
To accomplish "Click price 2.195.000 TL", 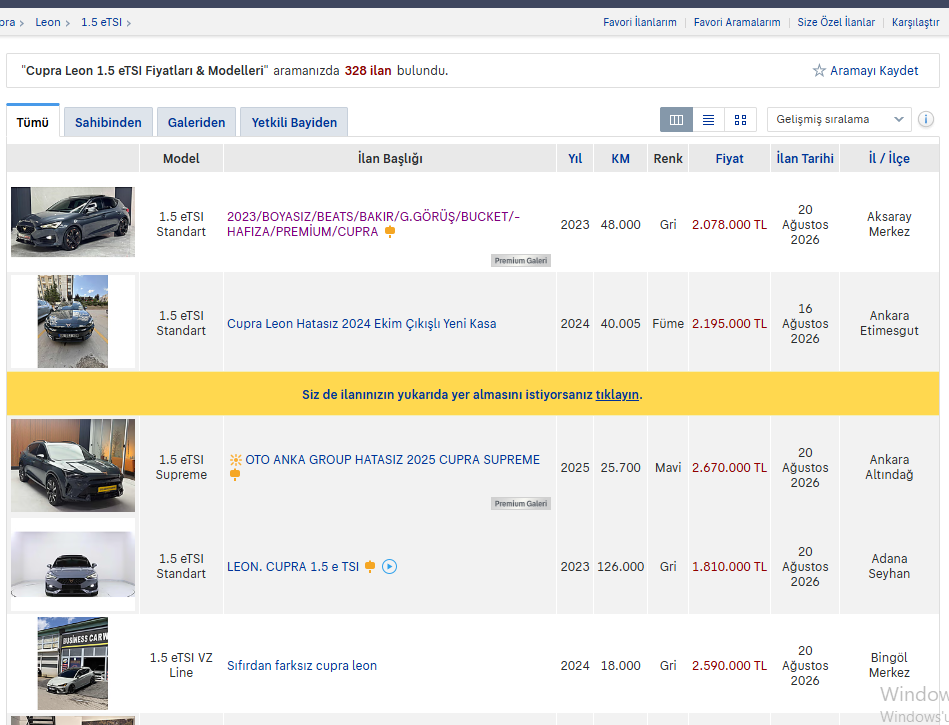I will pyautogui.click(x=729, y=324).
